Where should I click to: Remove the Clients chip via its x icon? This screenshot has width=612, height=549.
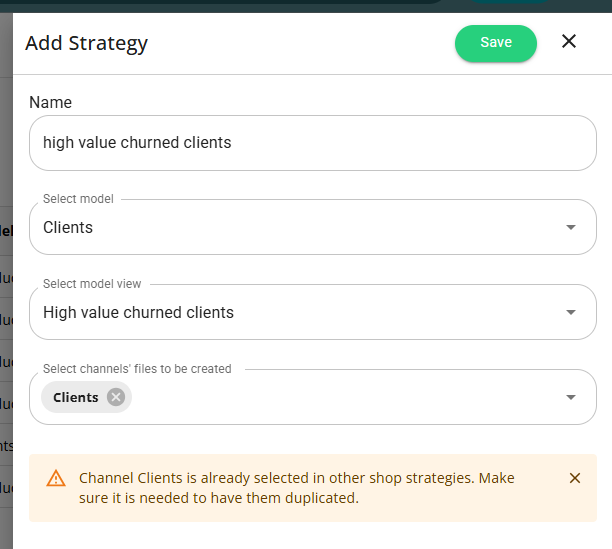[x=116, y=397]
